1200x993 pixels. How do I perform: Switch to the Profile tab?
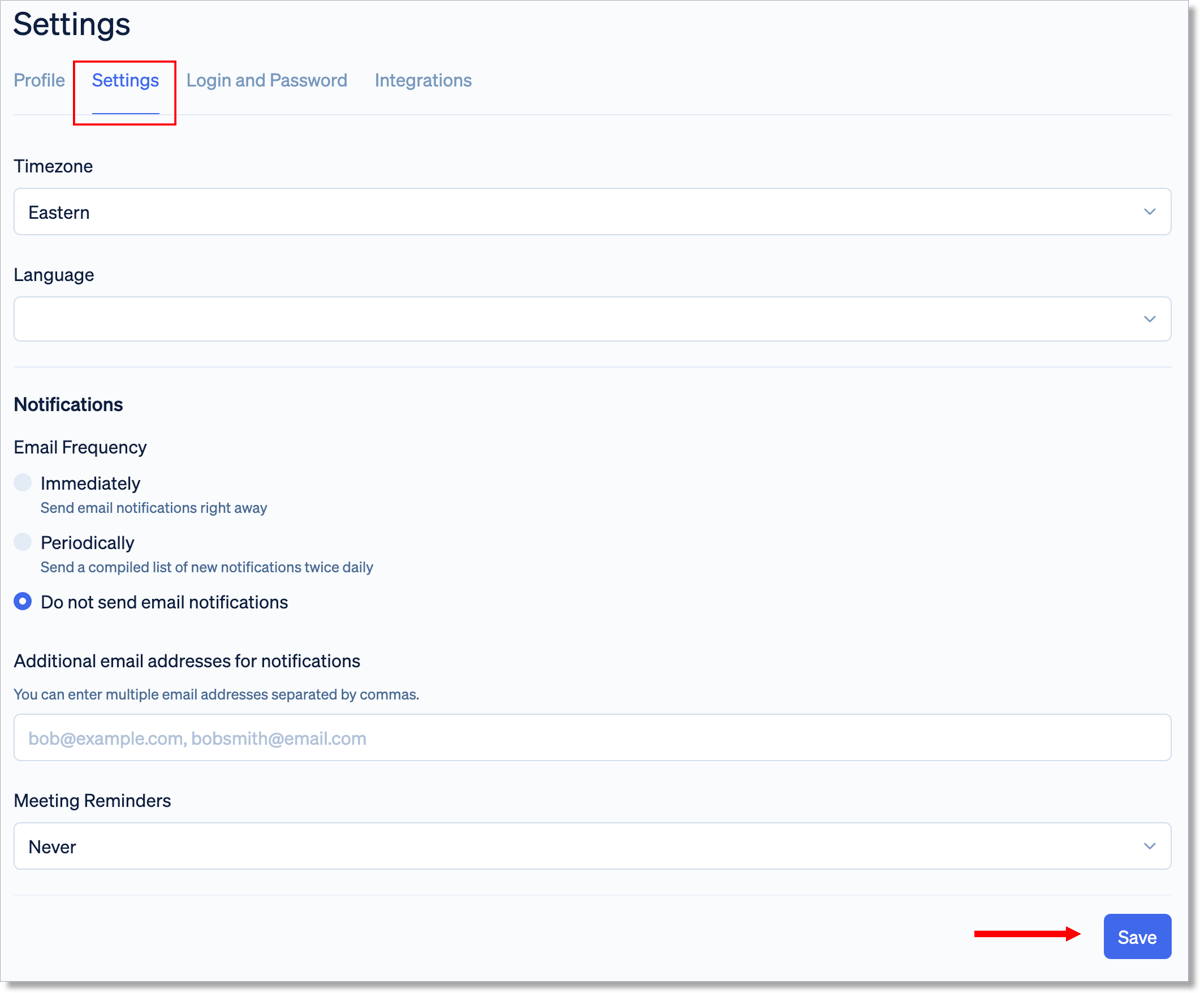tap(38, 80)
